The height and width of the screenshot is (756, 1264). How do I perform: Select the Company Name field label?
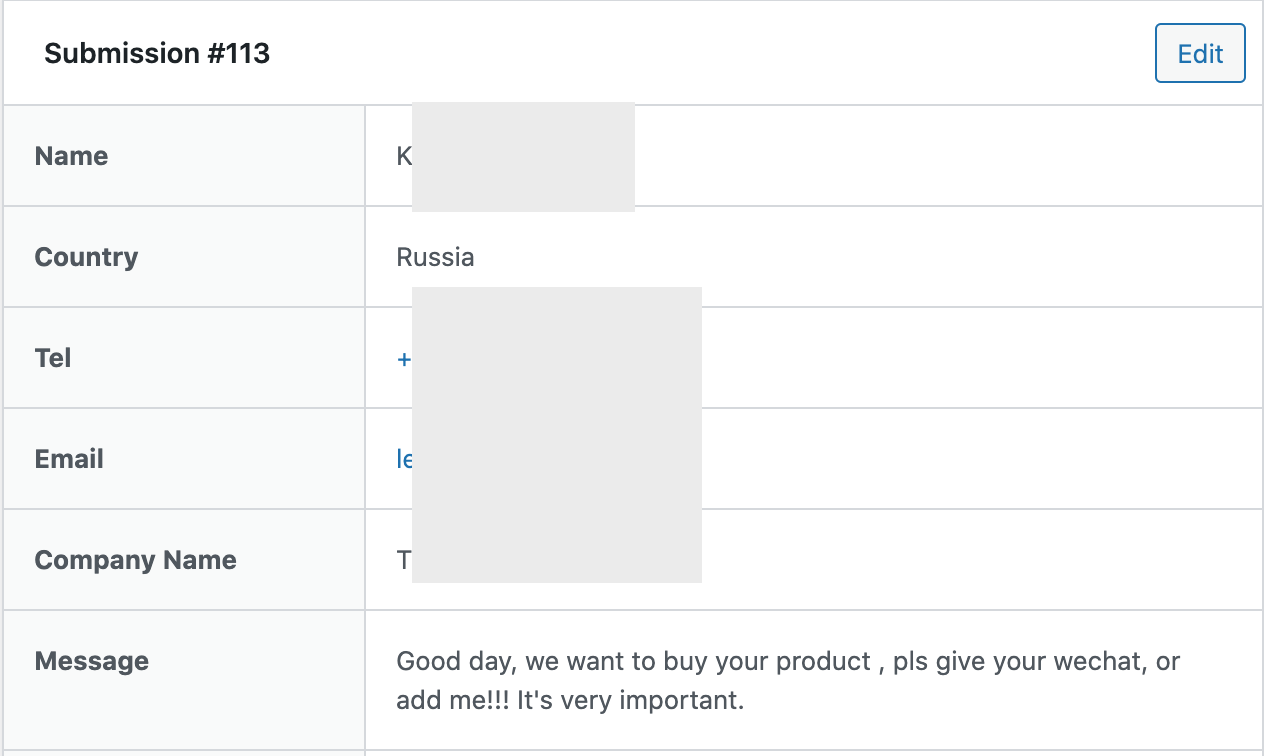[x=135, y=560]
